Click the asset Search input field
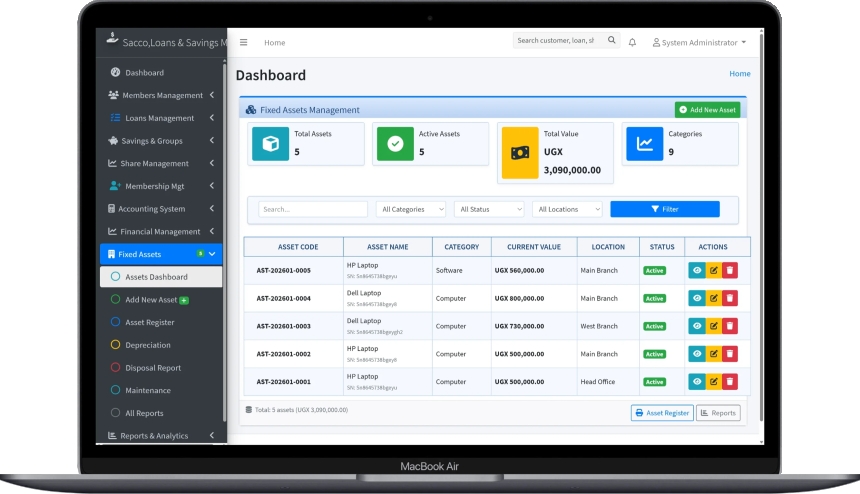Viewport: 860px width, 494px height. (313, 209)
